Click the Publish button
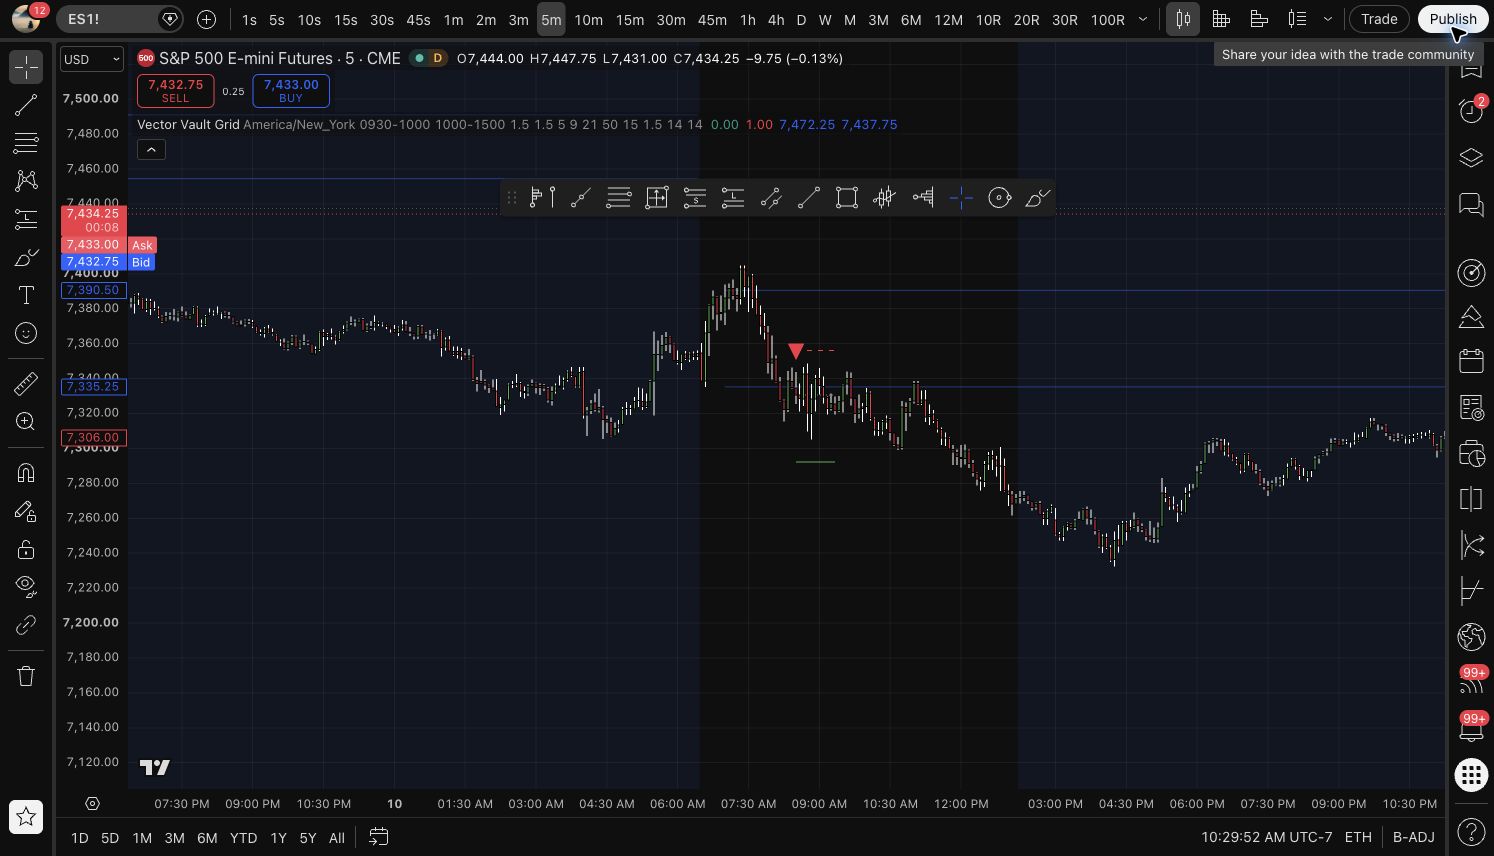The width and height of the screenshot is (1494, 856). tap(1452, 19)
